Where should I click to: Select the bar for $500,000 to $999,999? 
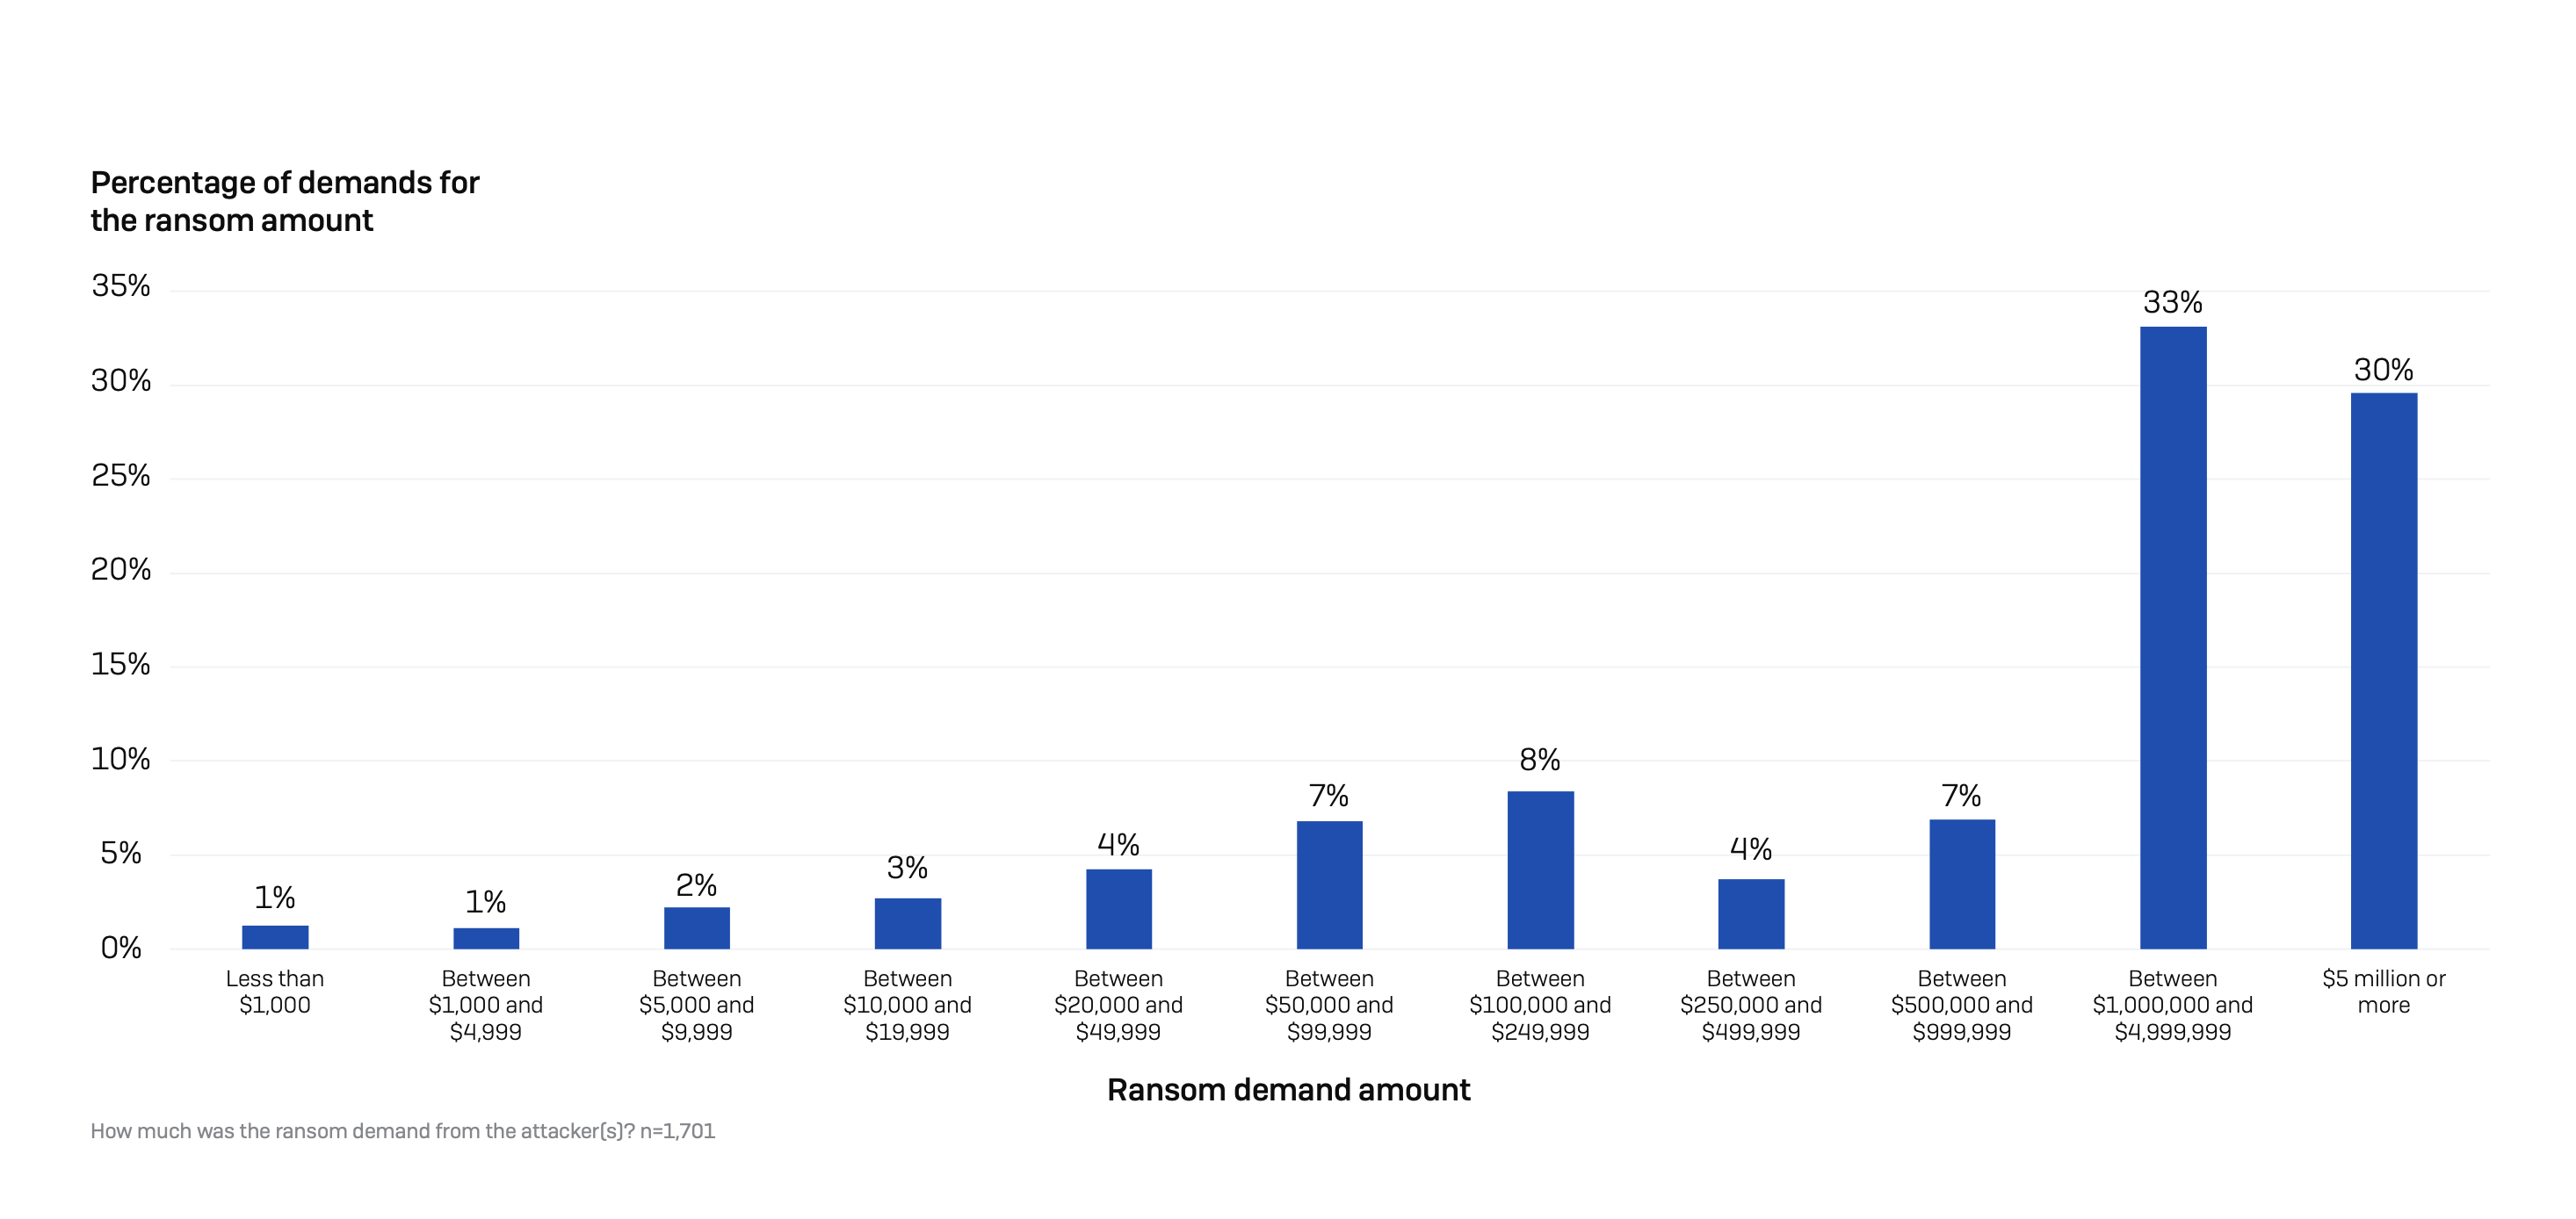tap(1961, 884)
